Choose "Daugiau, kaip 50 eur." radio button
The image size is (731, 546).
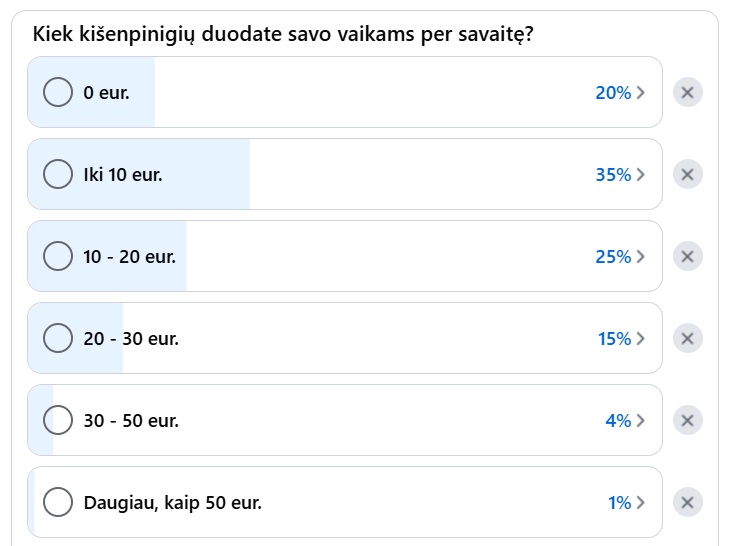click(x=58, y=503)
